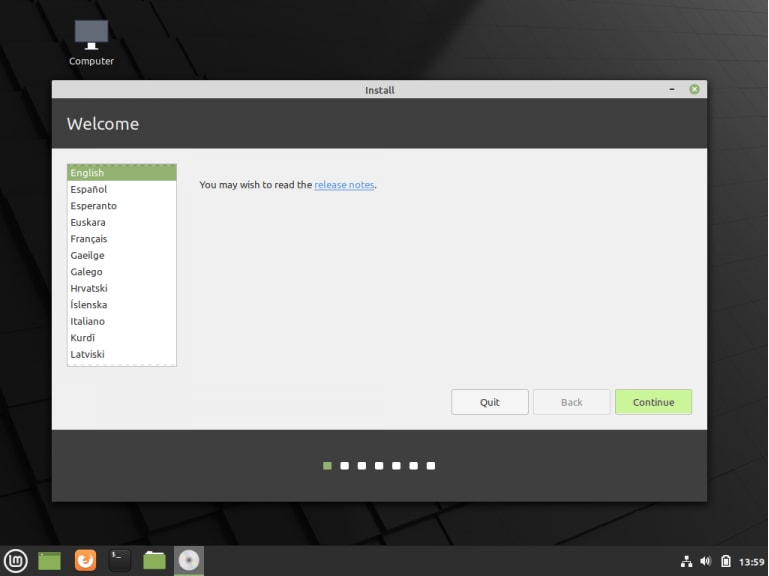Pick Gaeilge from the language list
The width and height of the screenshot is (769, 576).
tap(122, 255)
